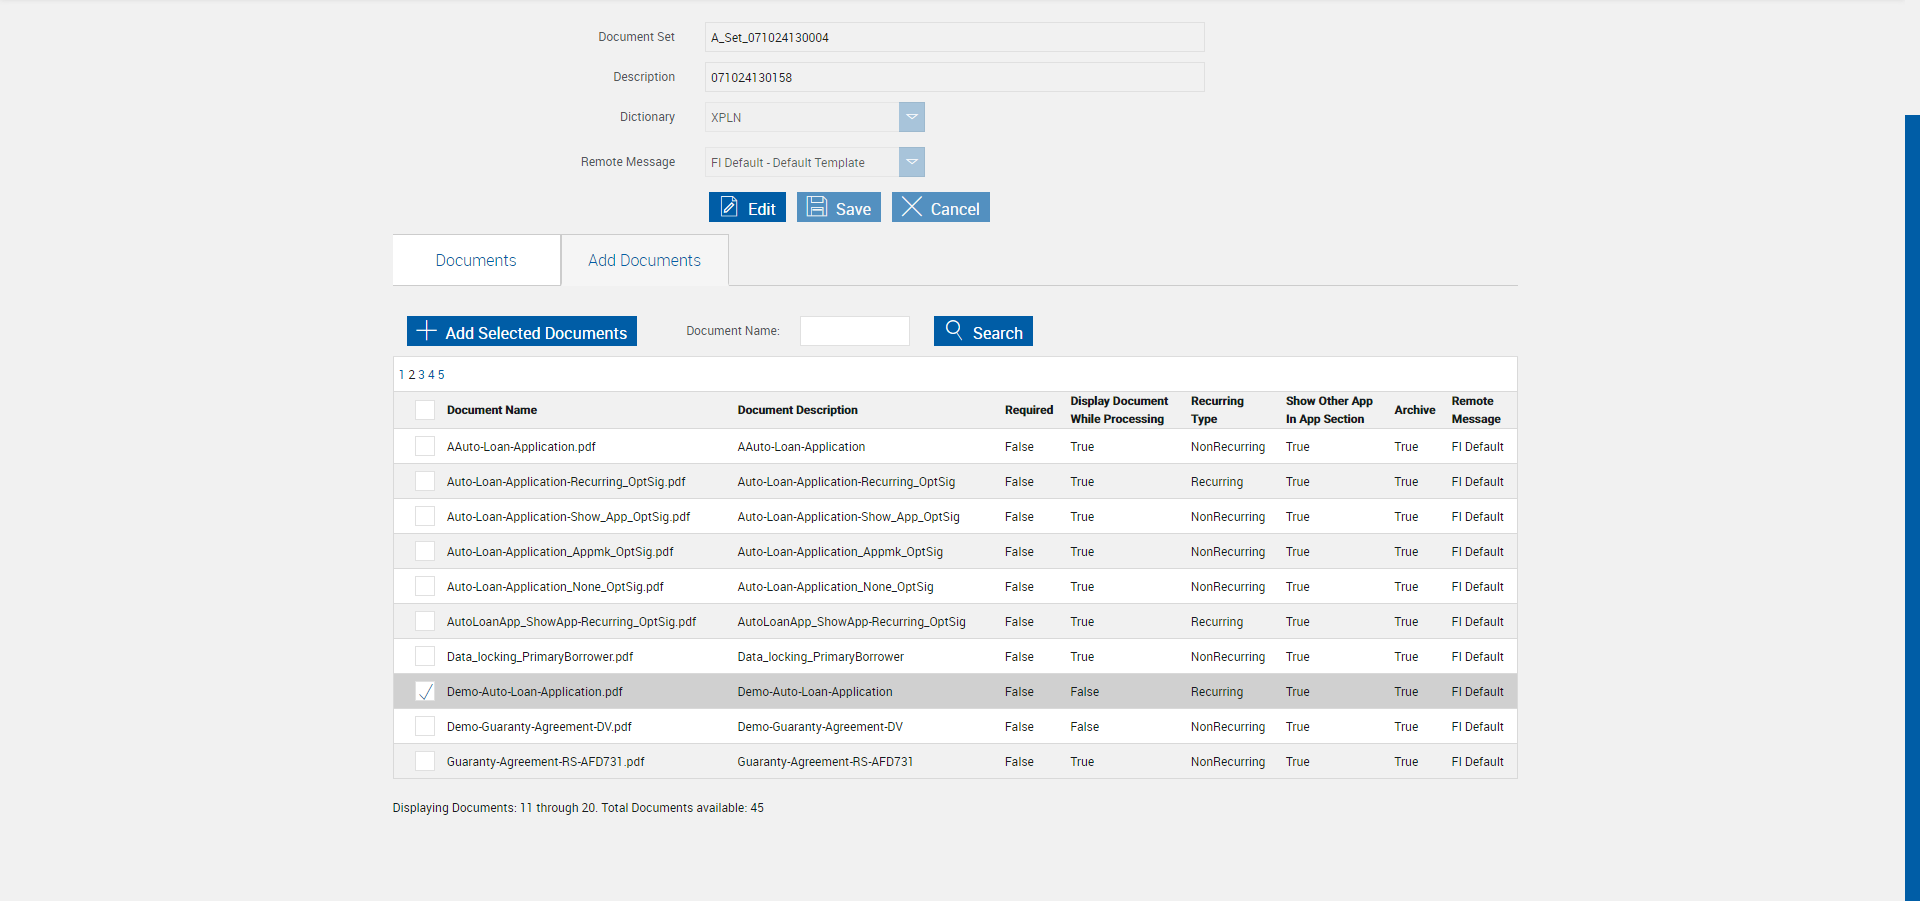This screenshot has width=1920, height=901.
Task: Click the Add Selected Documents button
Action: 522,331
